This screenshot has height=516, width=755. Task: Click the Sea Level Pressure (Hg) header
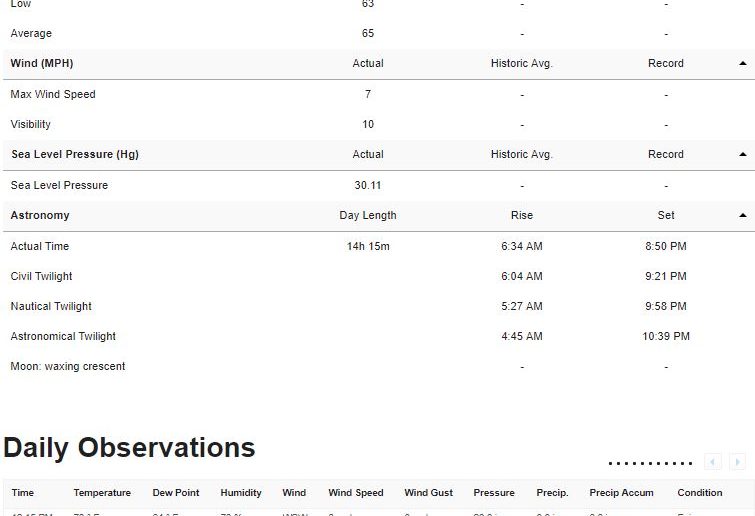[75, 155]
